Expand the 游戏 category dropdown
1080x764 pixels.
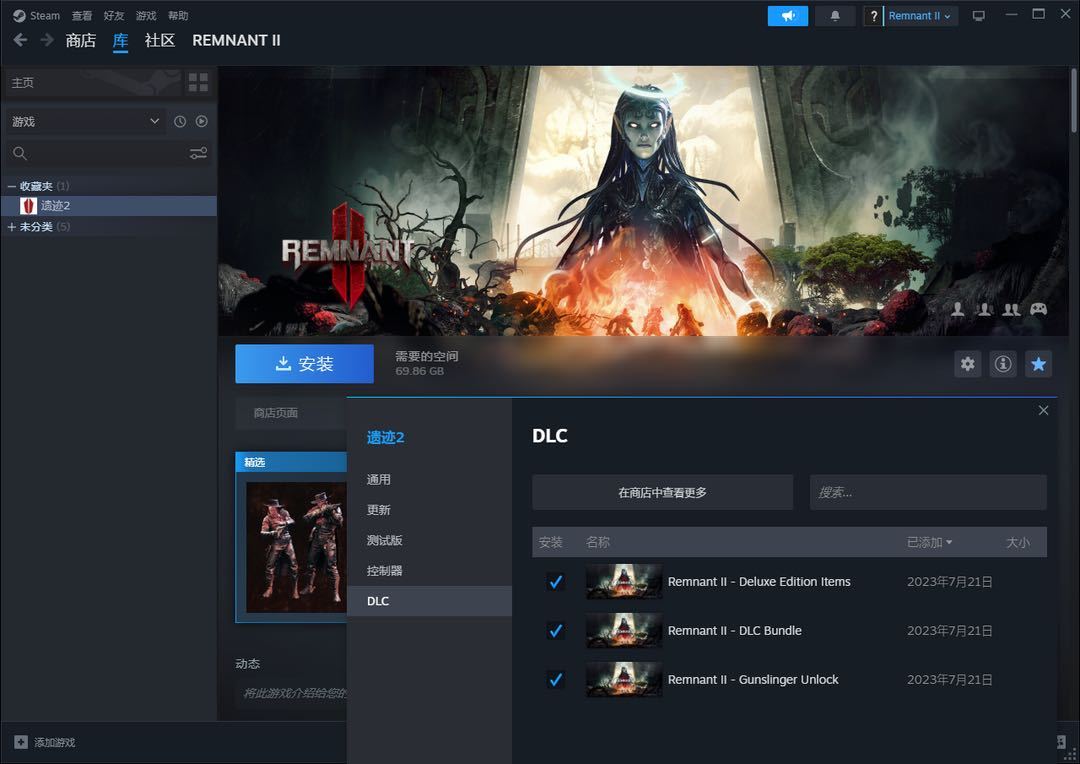click(x=154, y=121)
